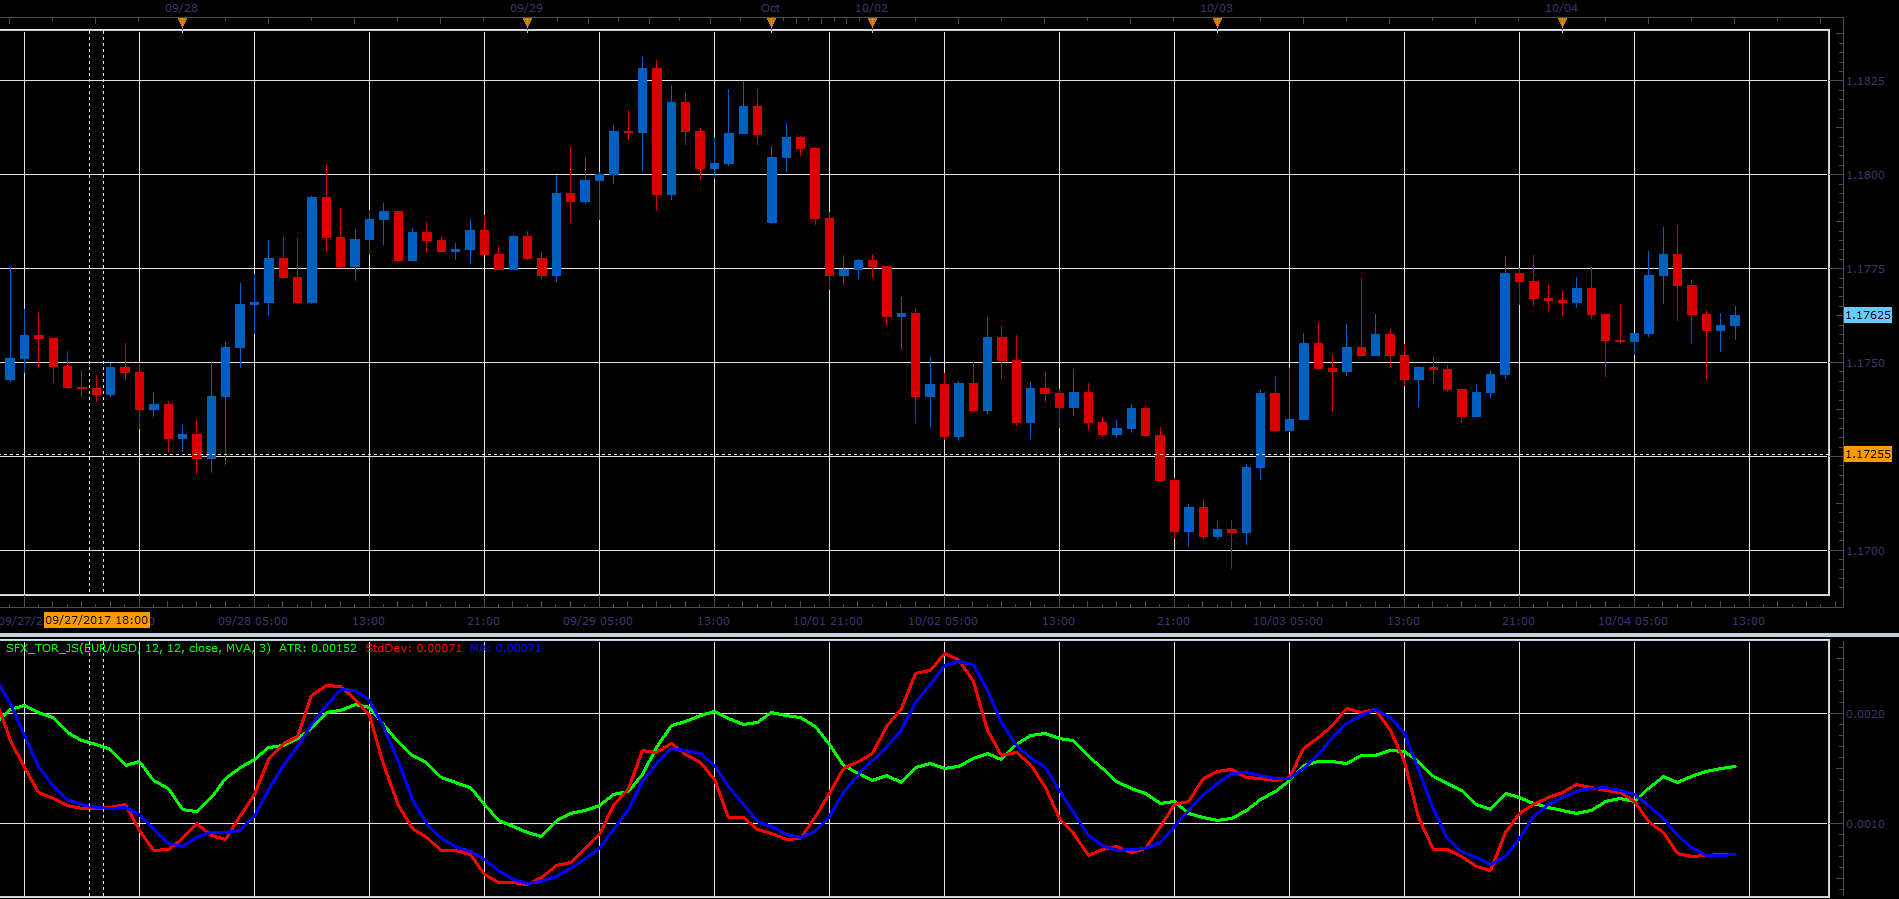Click the blue 1.17625 current price label
The width and height of the screenshot is (1899, 899).
tap(1868, 315)
